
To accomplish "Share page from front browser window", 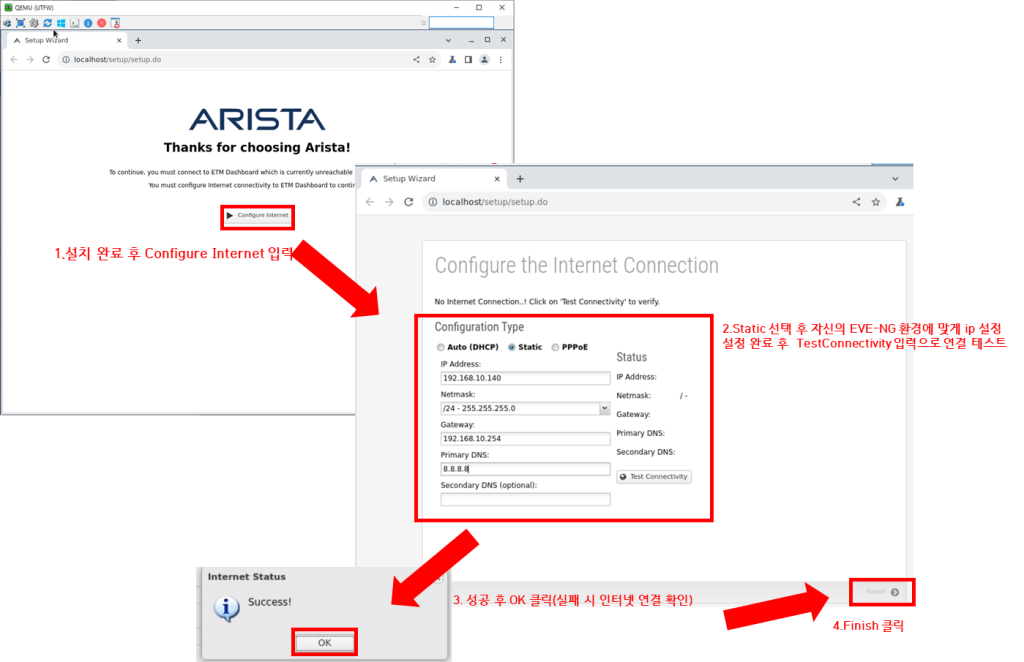I will (x=856, y=202).
